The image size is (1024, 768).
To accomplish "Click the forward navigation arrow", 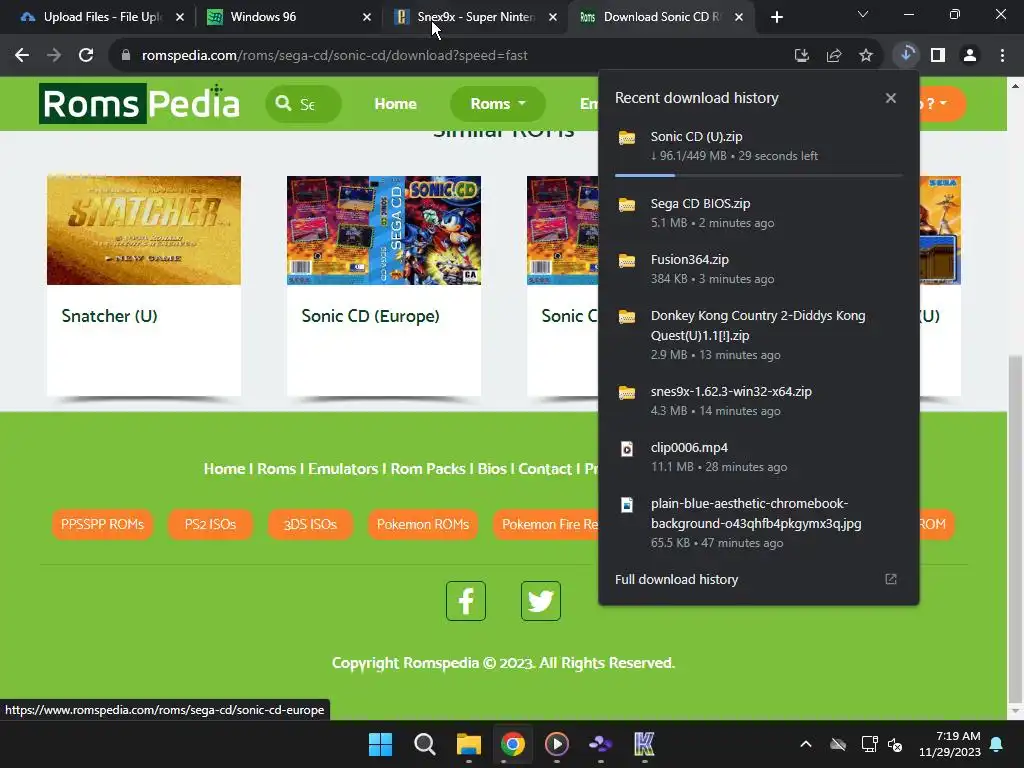I will [54, 56].
